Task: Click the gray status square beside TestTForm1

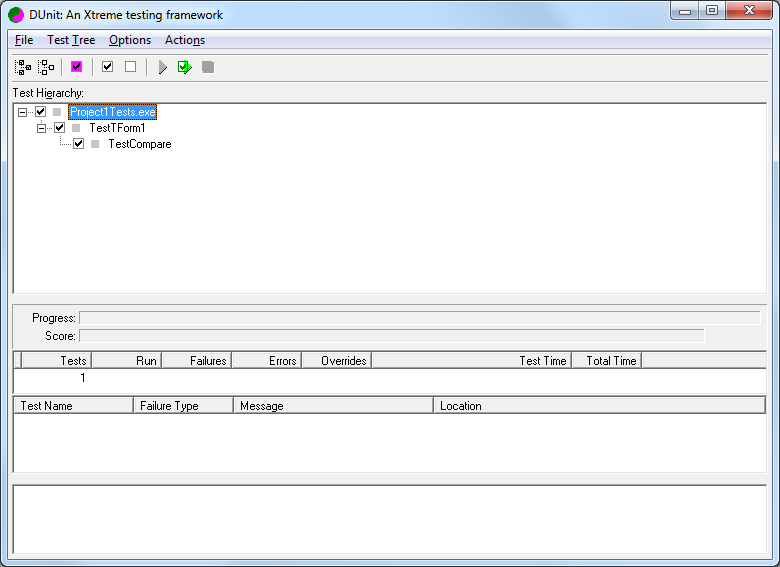Action: coord(76,128)
